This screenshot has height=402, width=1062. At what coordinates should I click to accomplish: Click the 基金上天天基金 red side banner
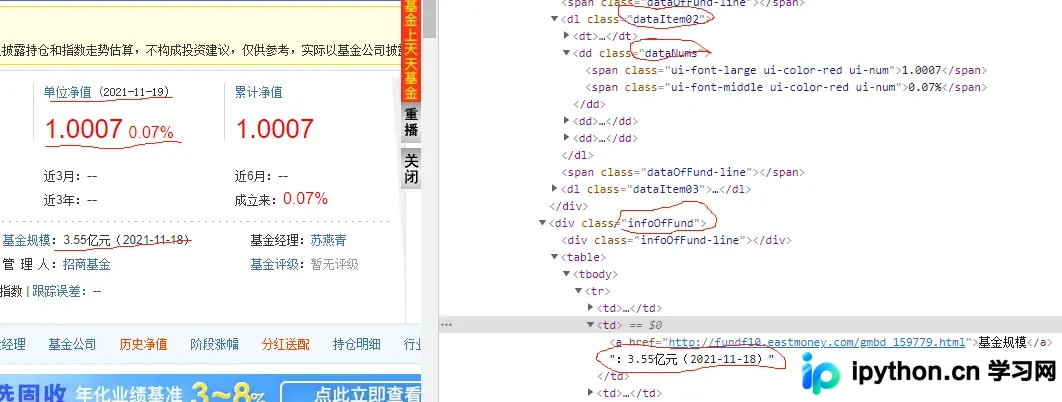[x=411, y=51]
